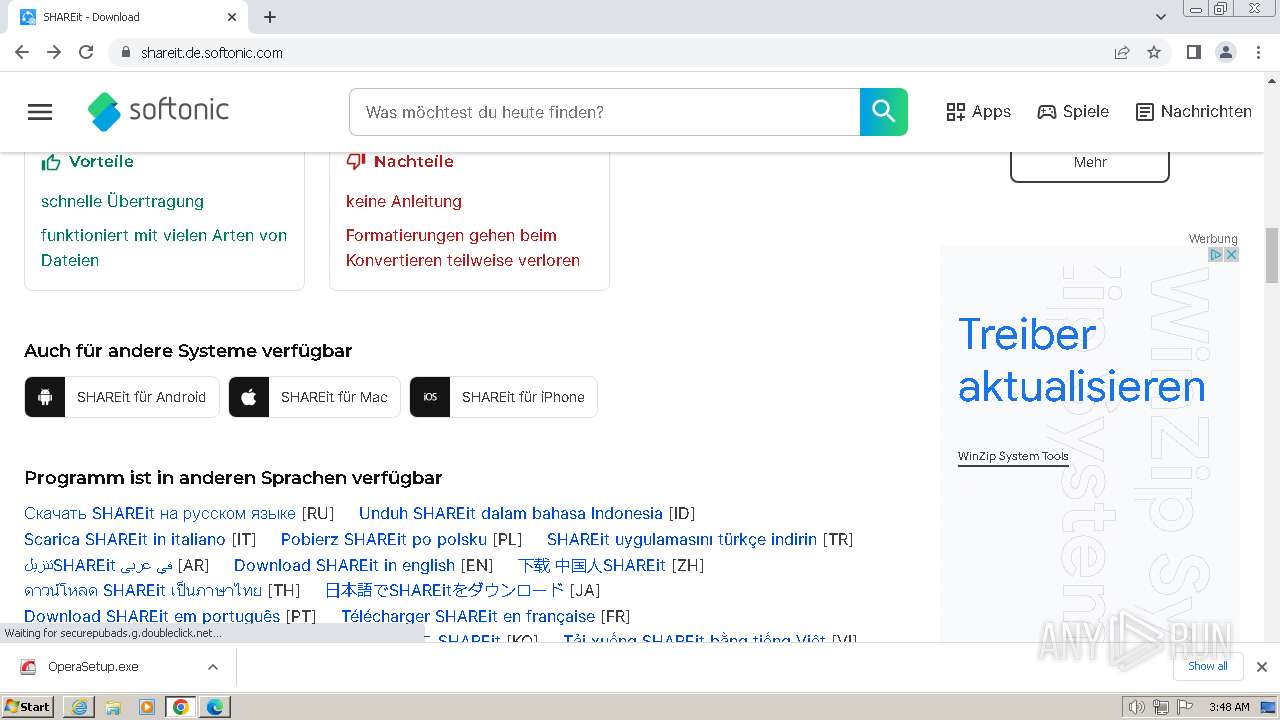Click the green search magnifier button
Image resolution: width=1280 pixels, height=720 pixels.
884,112
